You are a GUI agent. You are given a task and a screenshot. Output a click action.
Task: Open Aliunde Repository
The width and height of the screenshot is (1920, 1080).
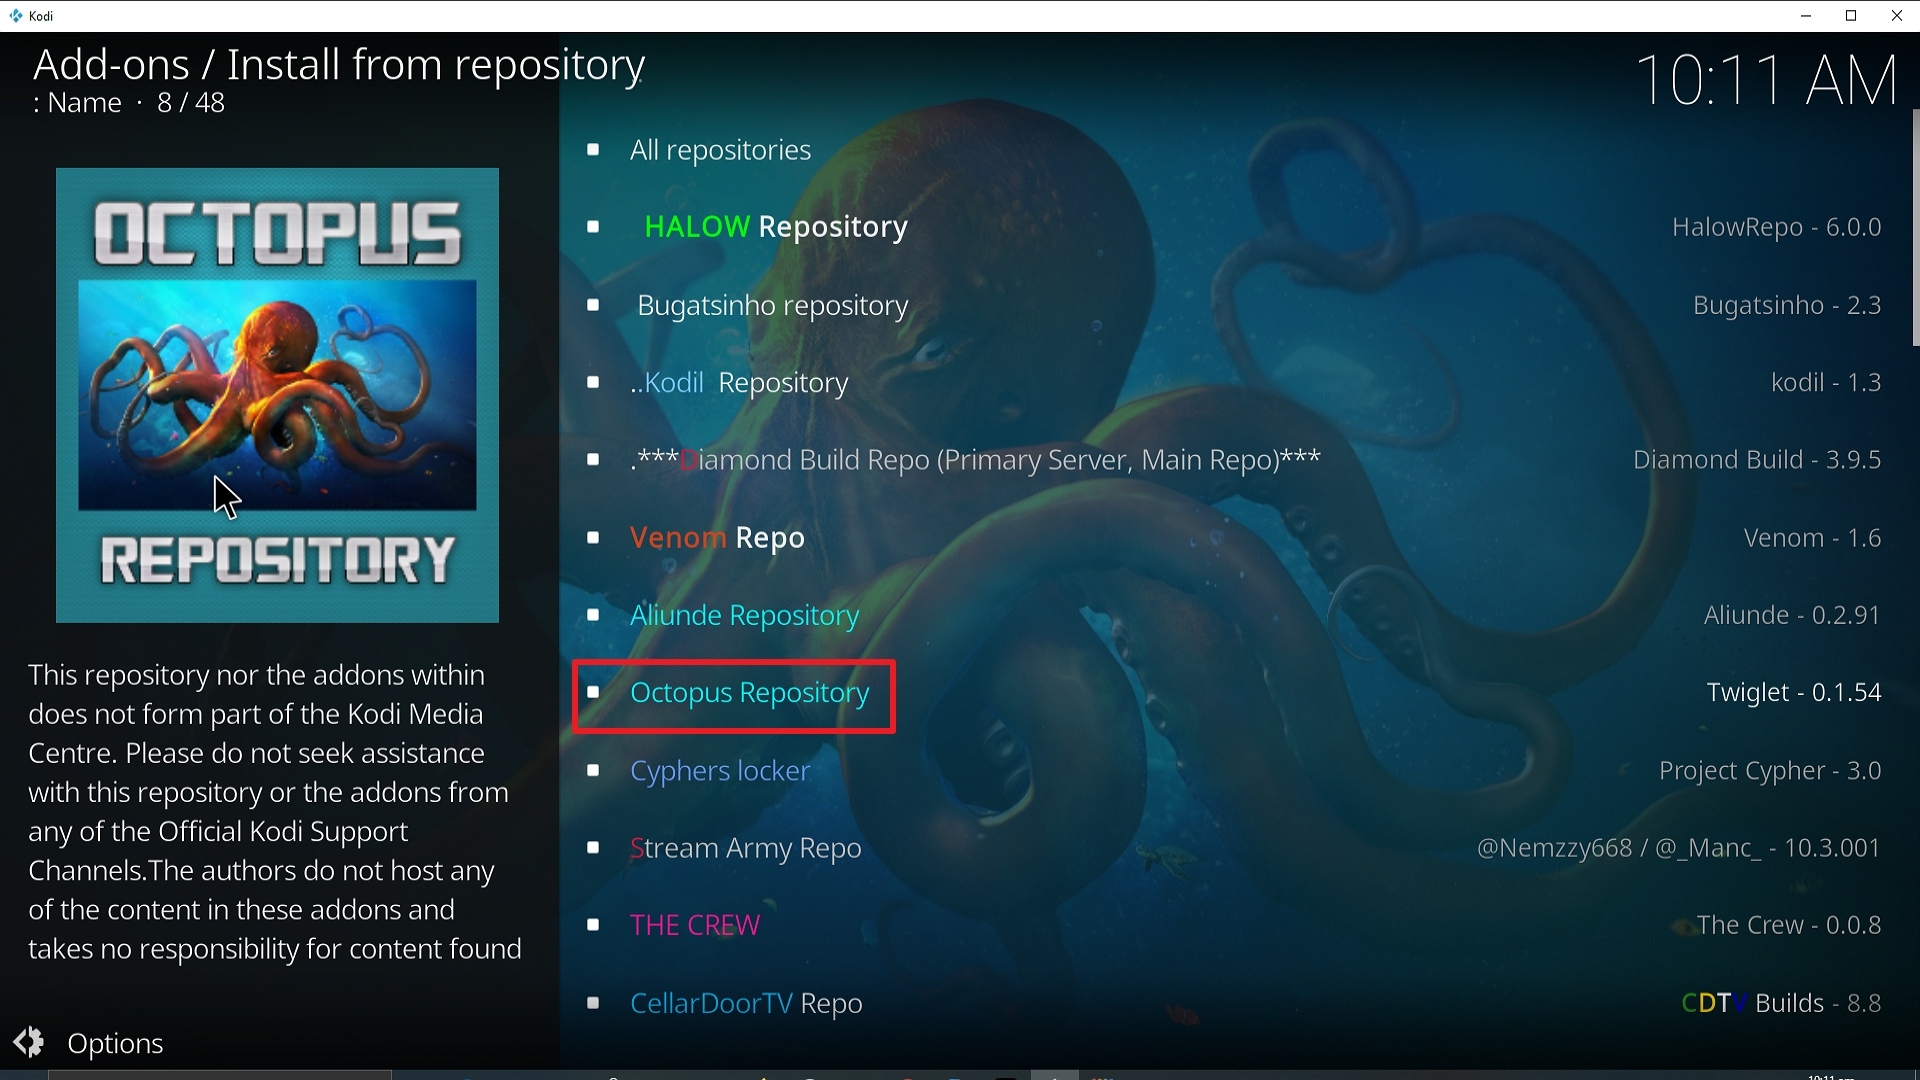point(744,615)
